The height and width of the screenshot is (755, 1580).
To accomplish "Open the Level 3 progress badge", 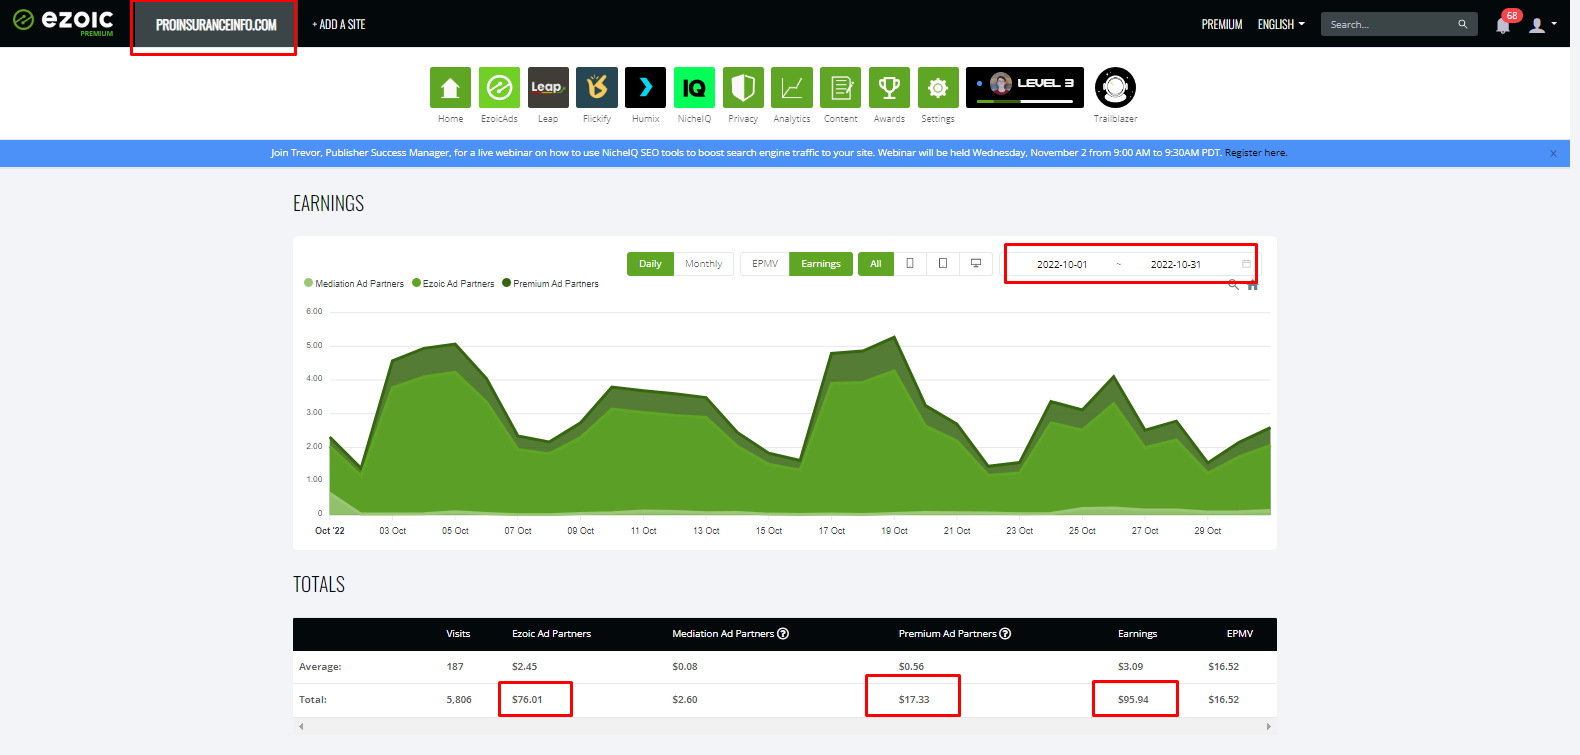I will click(x=1025, y=88).
